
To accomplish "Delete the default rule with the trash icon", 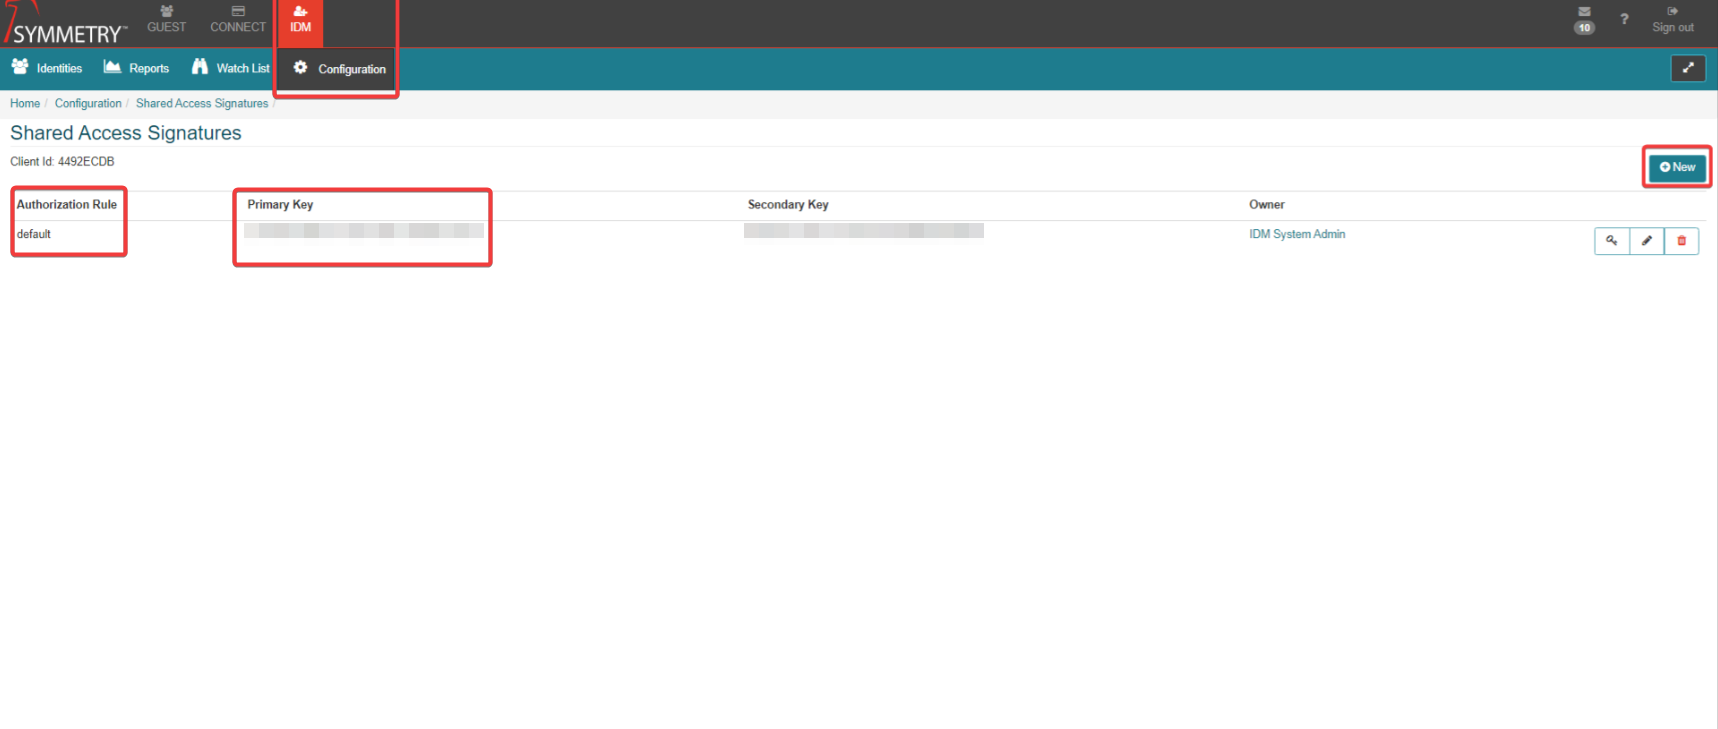I will [1681, 241].
